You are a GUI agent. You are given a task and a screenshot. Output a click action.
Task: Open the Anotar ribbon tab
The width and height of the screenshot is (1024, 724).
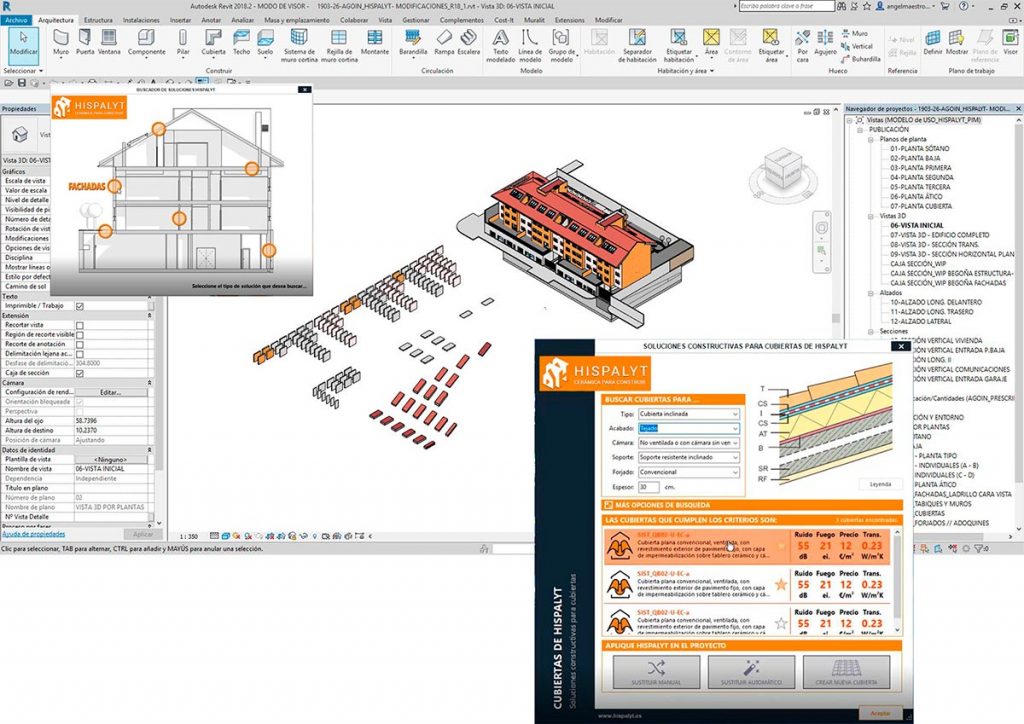pos(210,20)
